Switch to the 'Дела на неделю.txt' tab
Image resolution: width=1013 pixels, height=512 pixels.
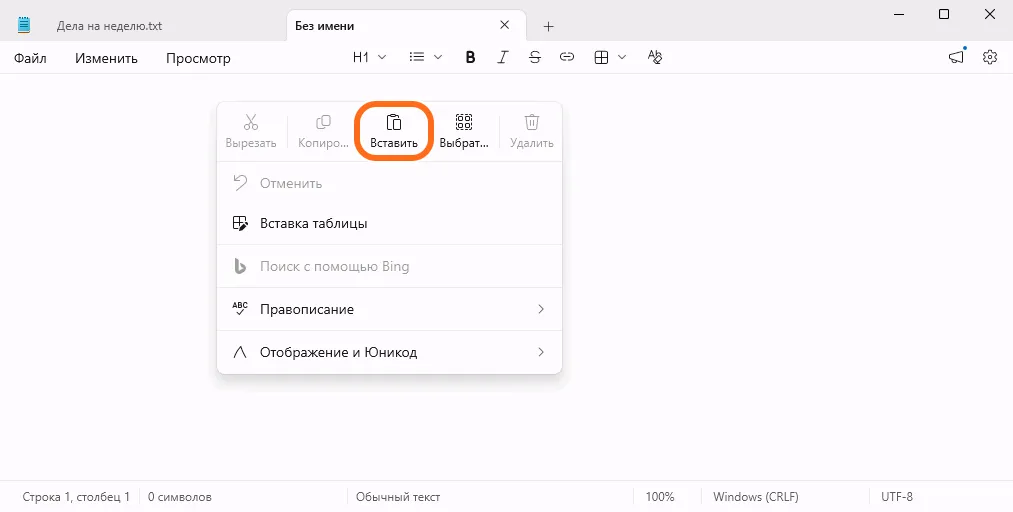tap(109, 26)
